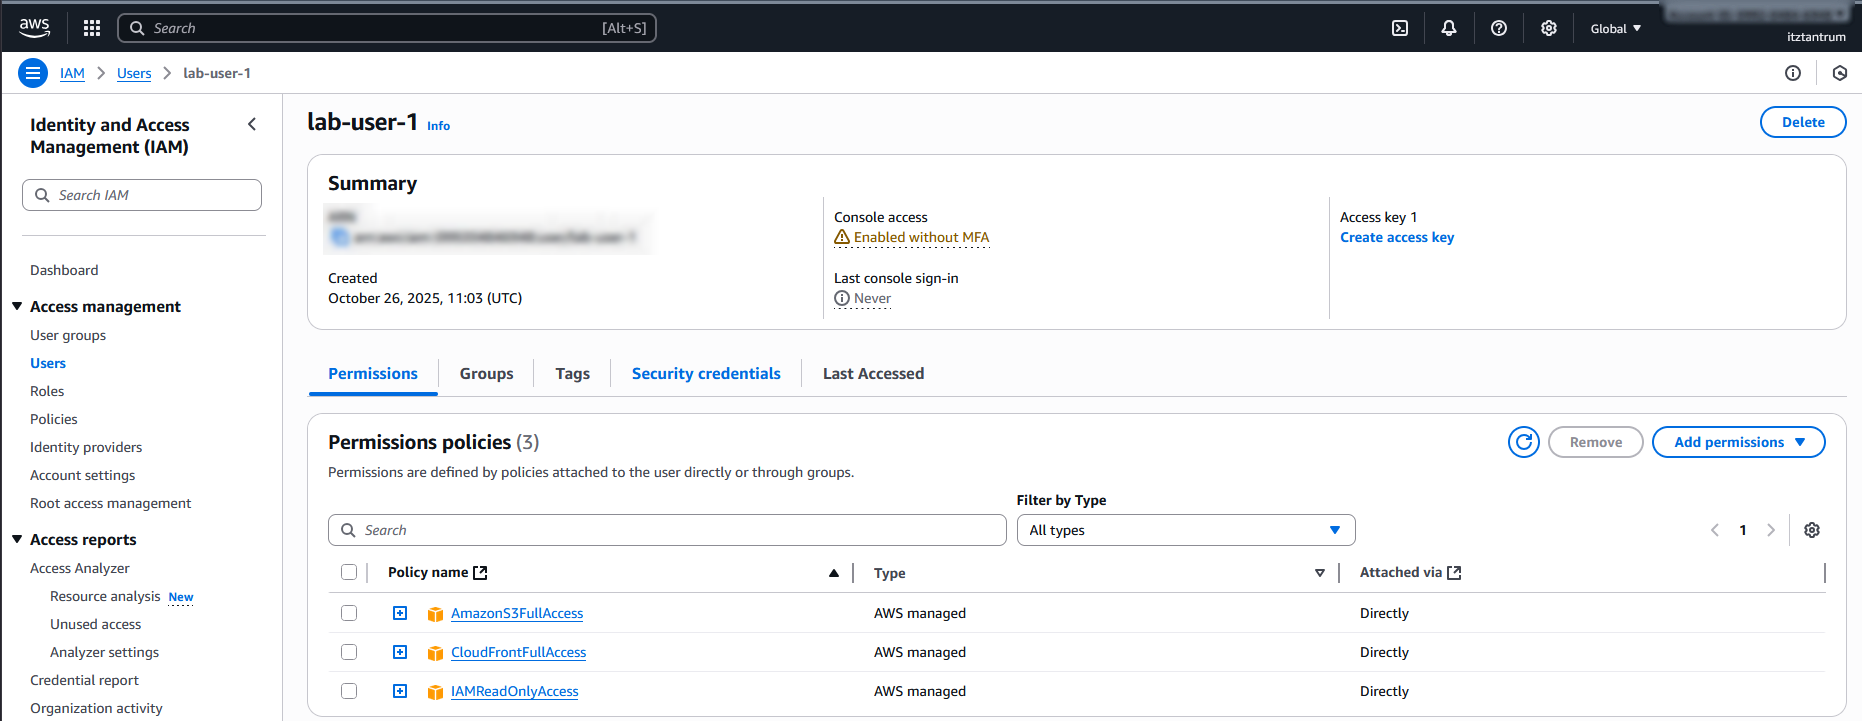
Task: Check the AmazonS3FullAccess row checkbox
Action: [349, 613]
